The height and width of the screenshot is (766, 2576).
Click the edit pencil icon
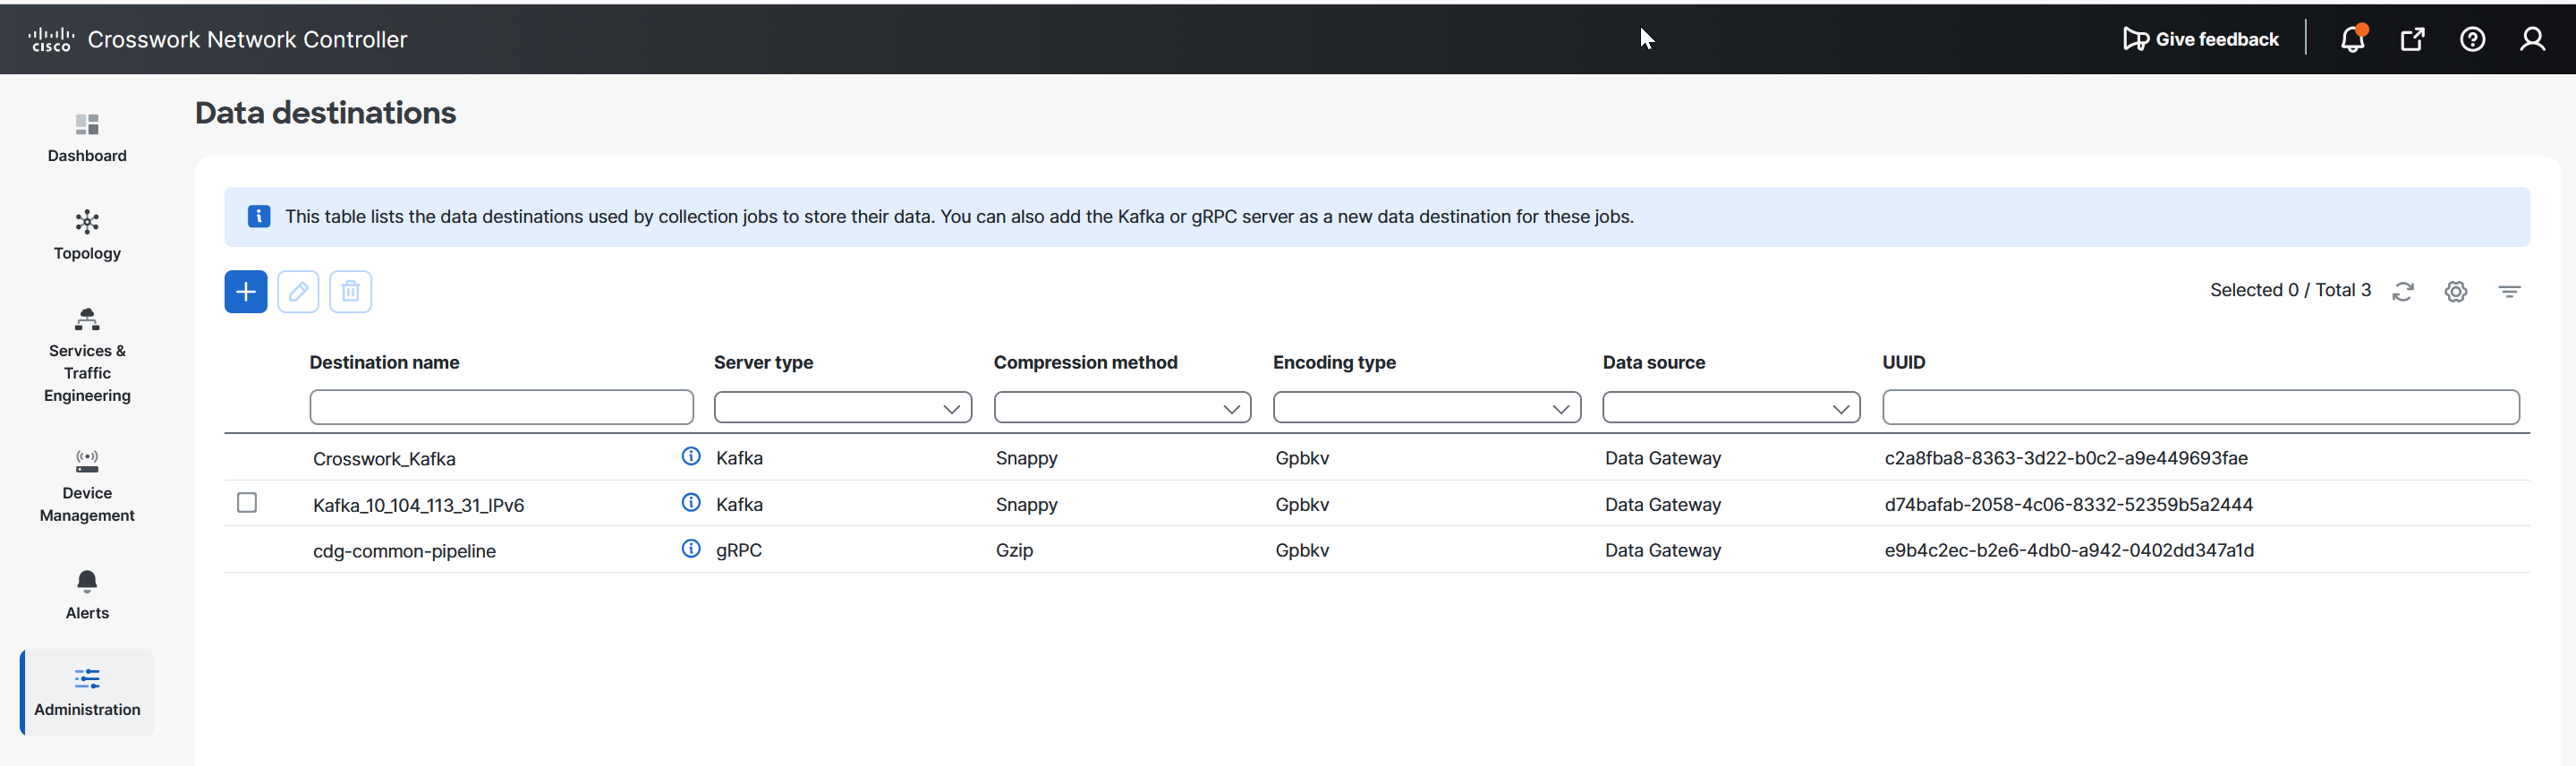[x=298, y=292]
